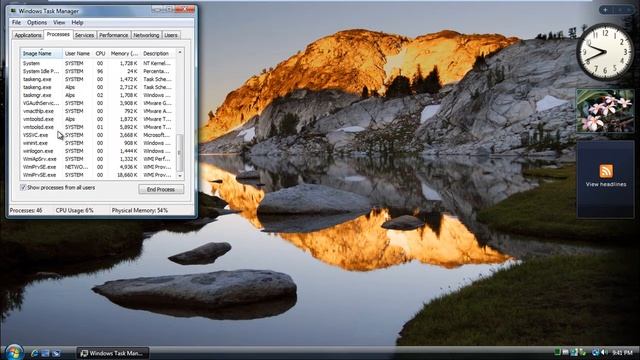Click Physical Memory: 54% status text
The image size is (640, 360).
pos(140,210)
